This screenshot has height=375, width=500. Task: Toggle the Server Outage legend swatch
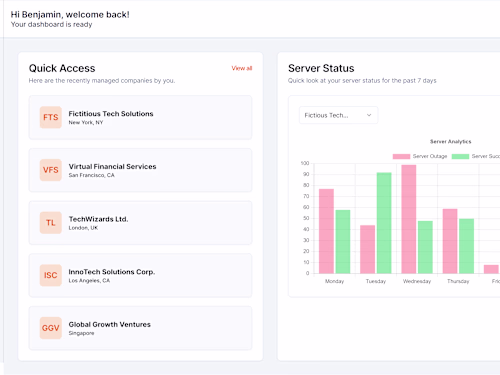click(401, 156)
